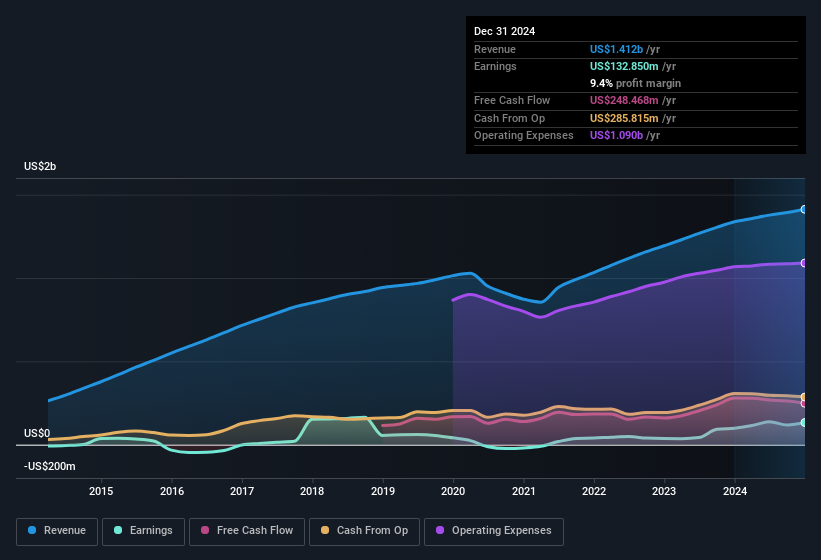Click the 2020 x-axis label
Image resolution: width=821 pixels, height=560 pixels.
pyautogui.click(x=453, y=491)
